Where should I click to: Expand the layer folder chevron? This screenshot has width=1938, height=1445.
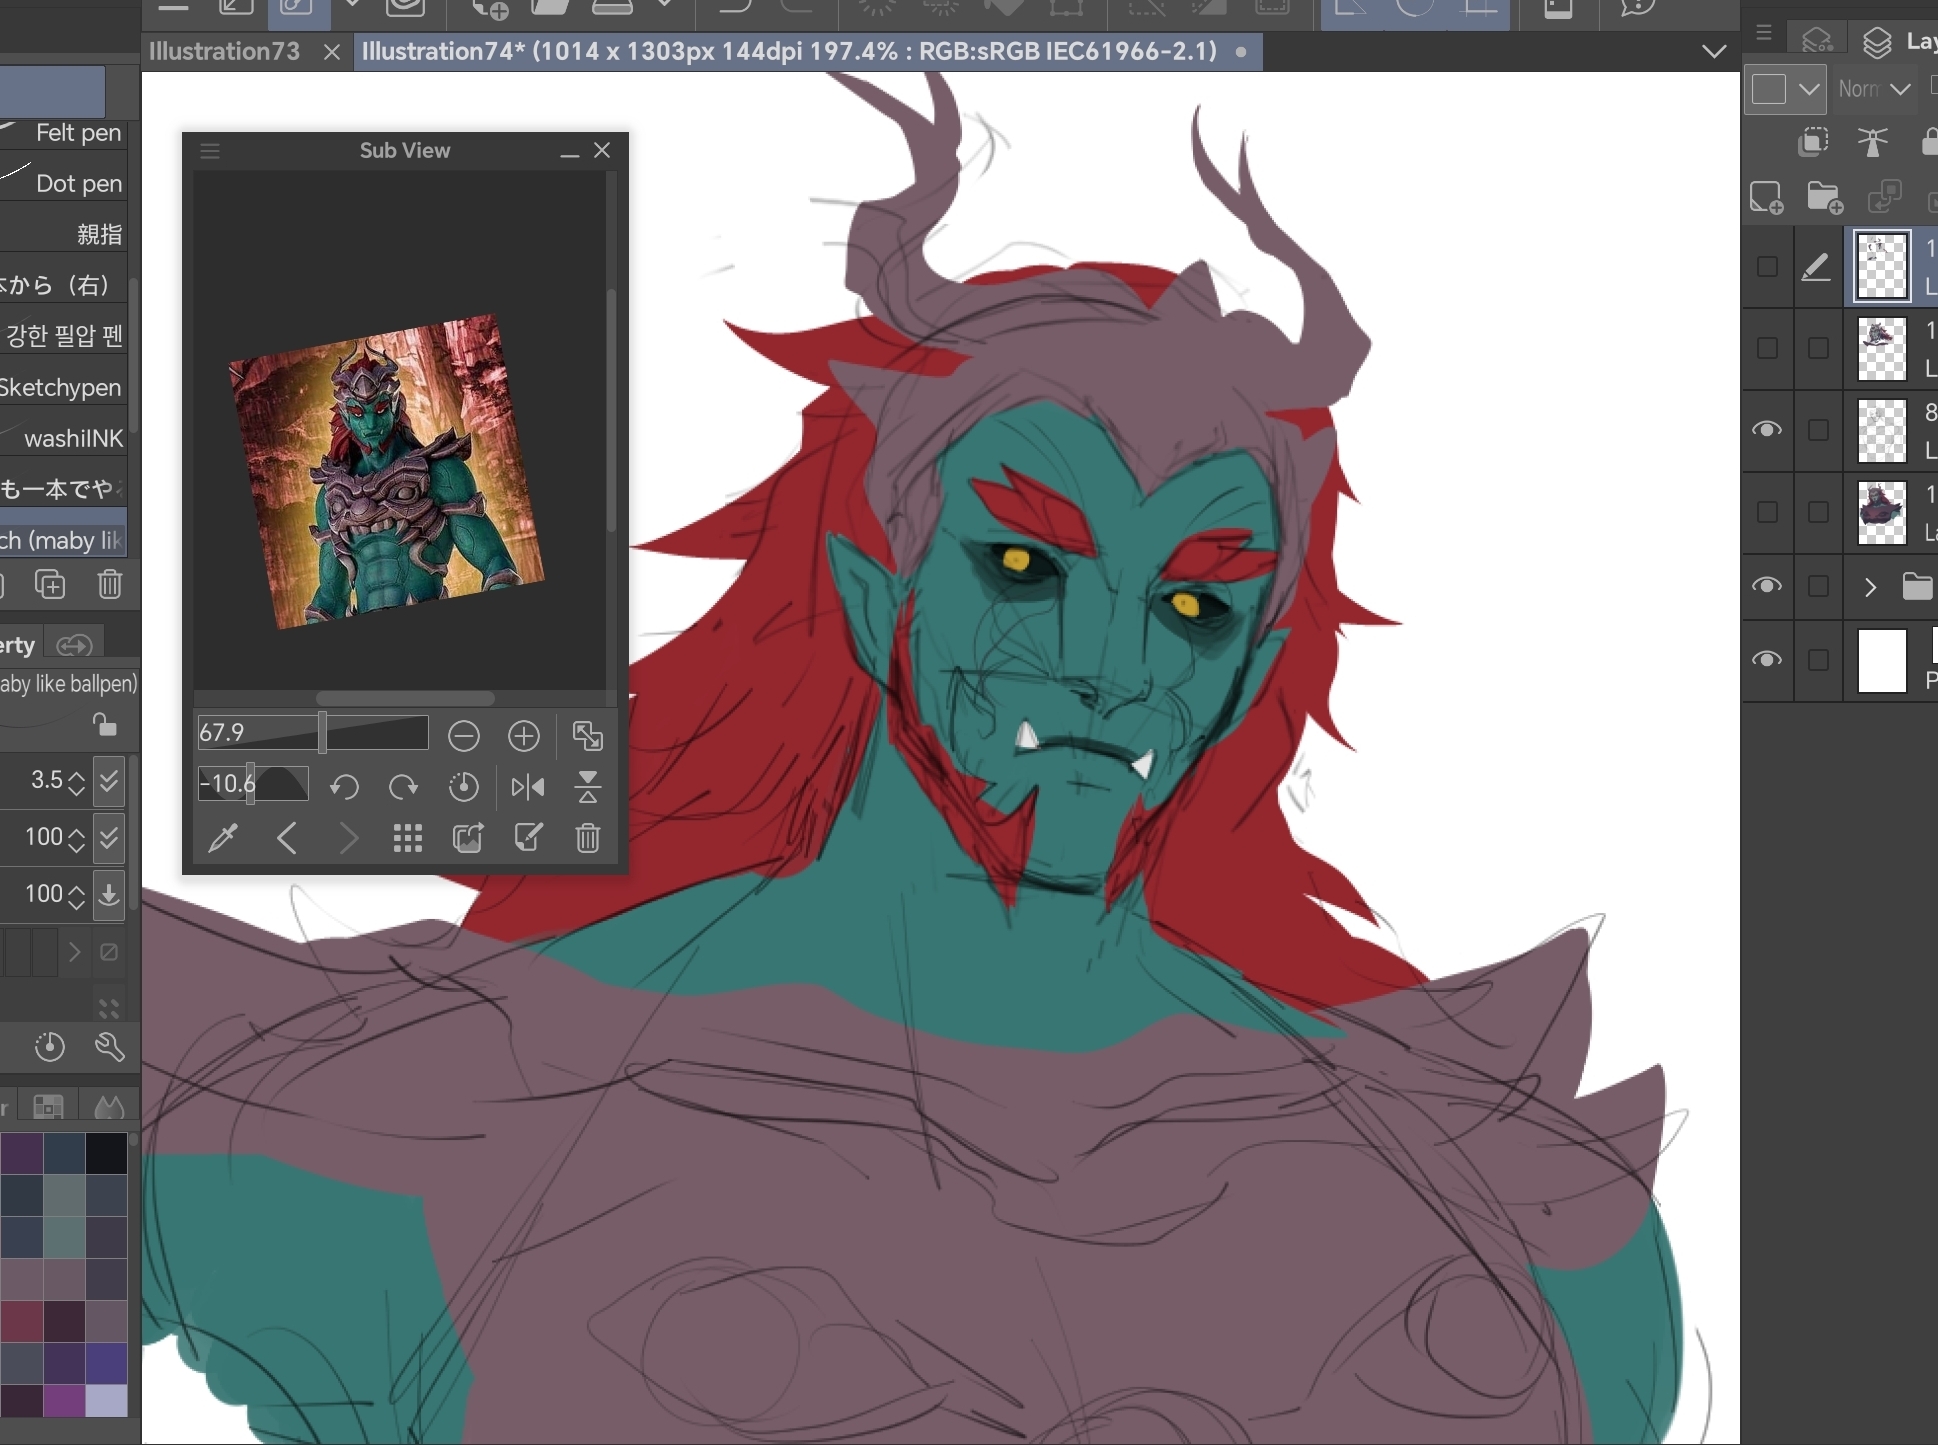tap(1870, 587)
